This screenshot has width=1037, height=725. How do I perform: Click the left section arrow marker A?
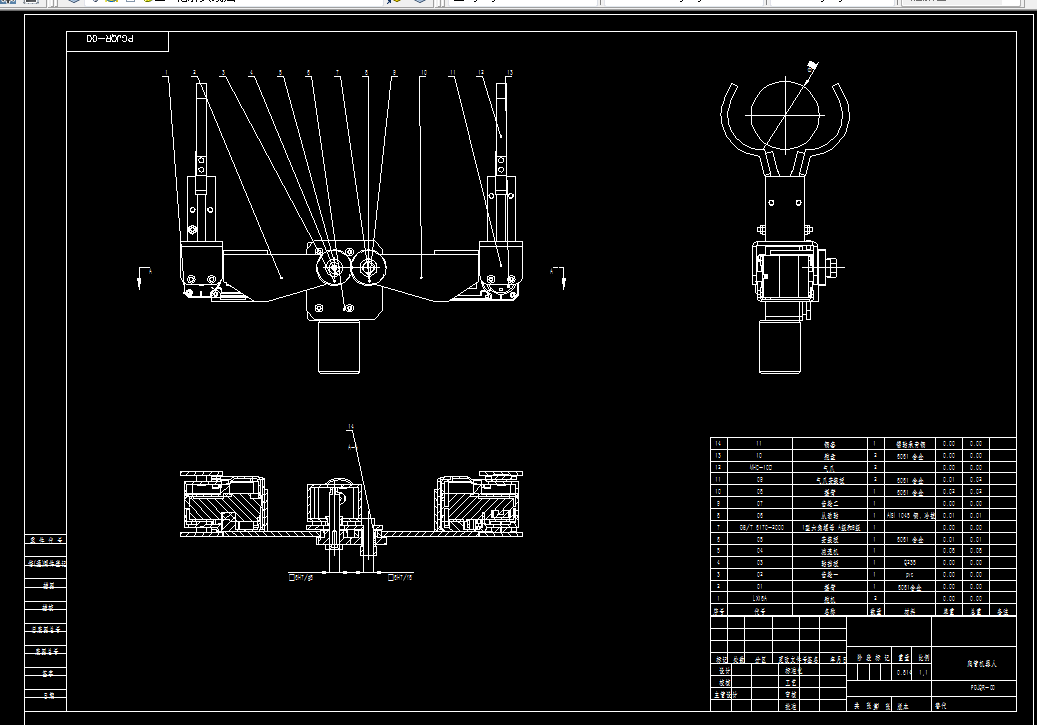[x=144, y=277]
